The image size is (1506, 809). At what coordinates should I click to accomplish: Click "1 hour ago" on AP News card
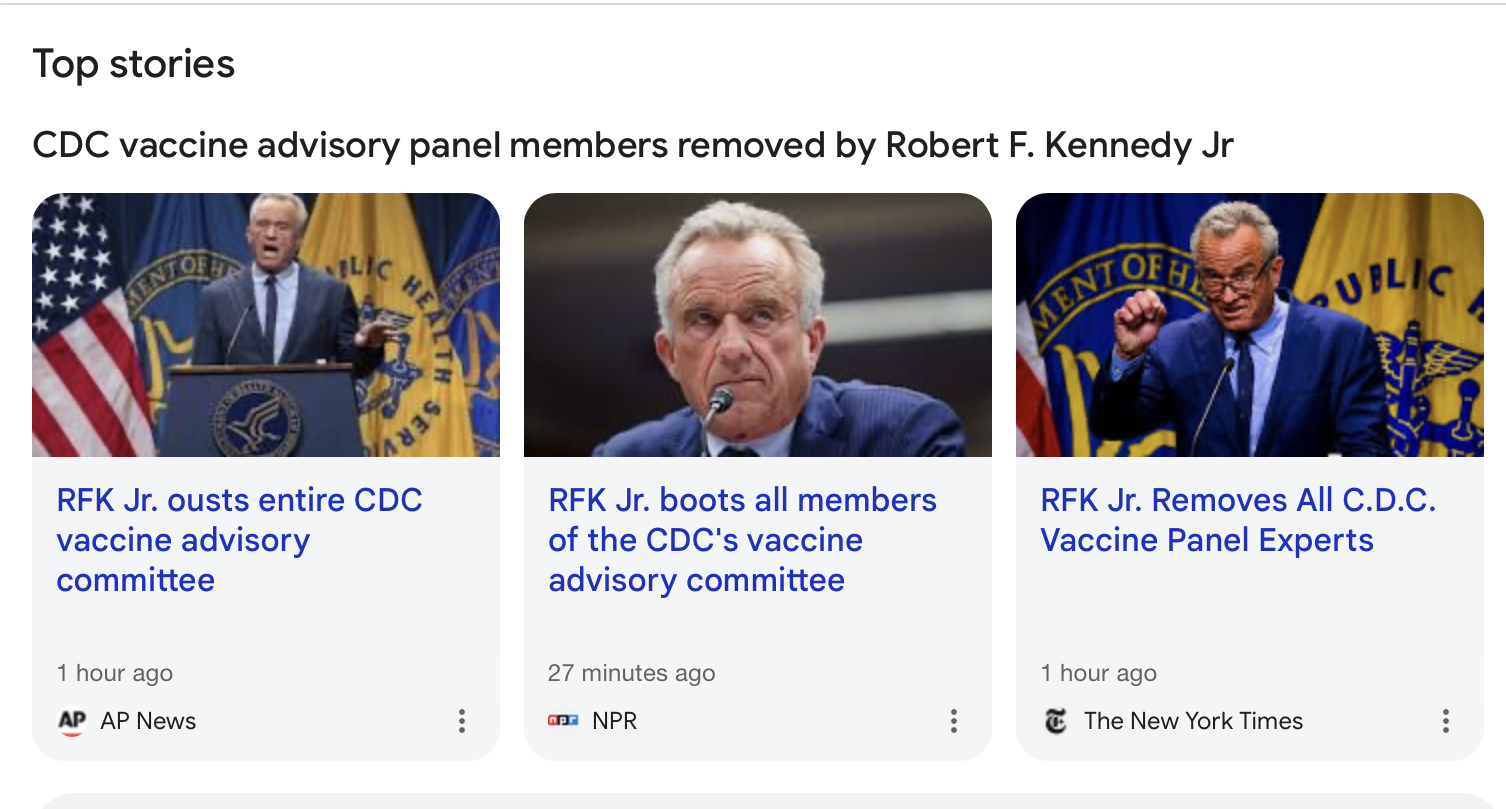pyautogui.click(x=115, y=673)
